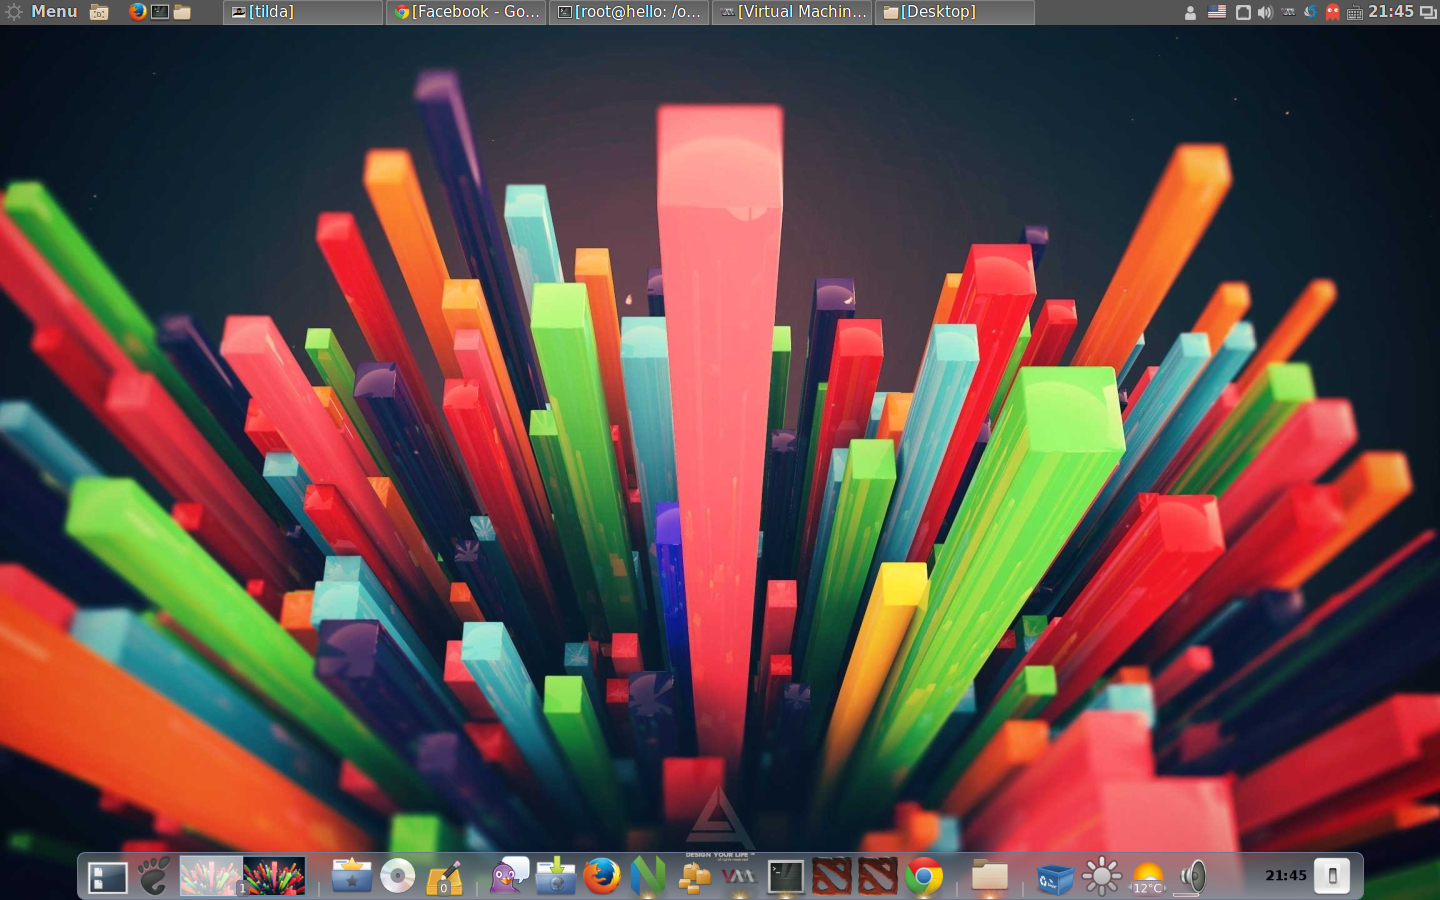Click the GNOME foot icon in dock
The width and height of the screenshot is (1440, 900).
pos(153,875)
